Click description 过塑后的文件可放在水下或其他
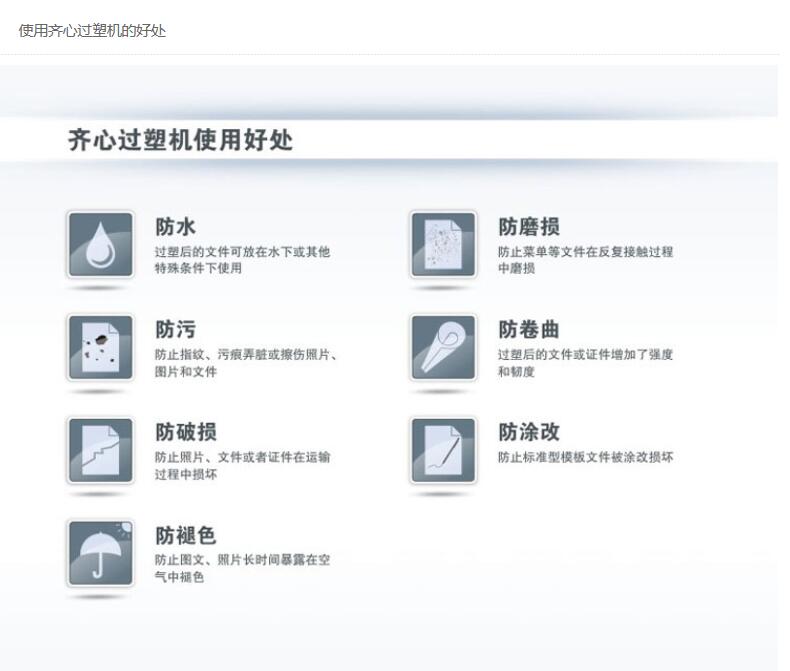 [x=242, y=251]
